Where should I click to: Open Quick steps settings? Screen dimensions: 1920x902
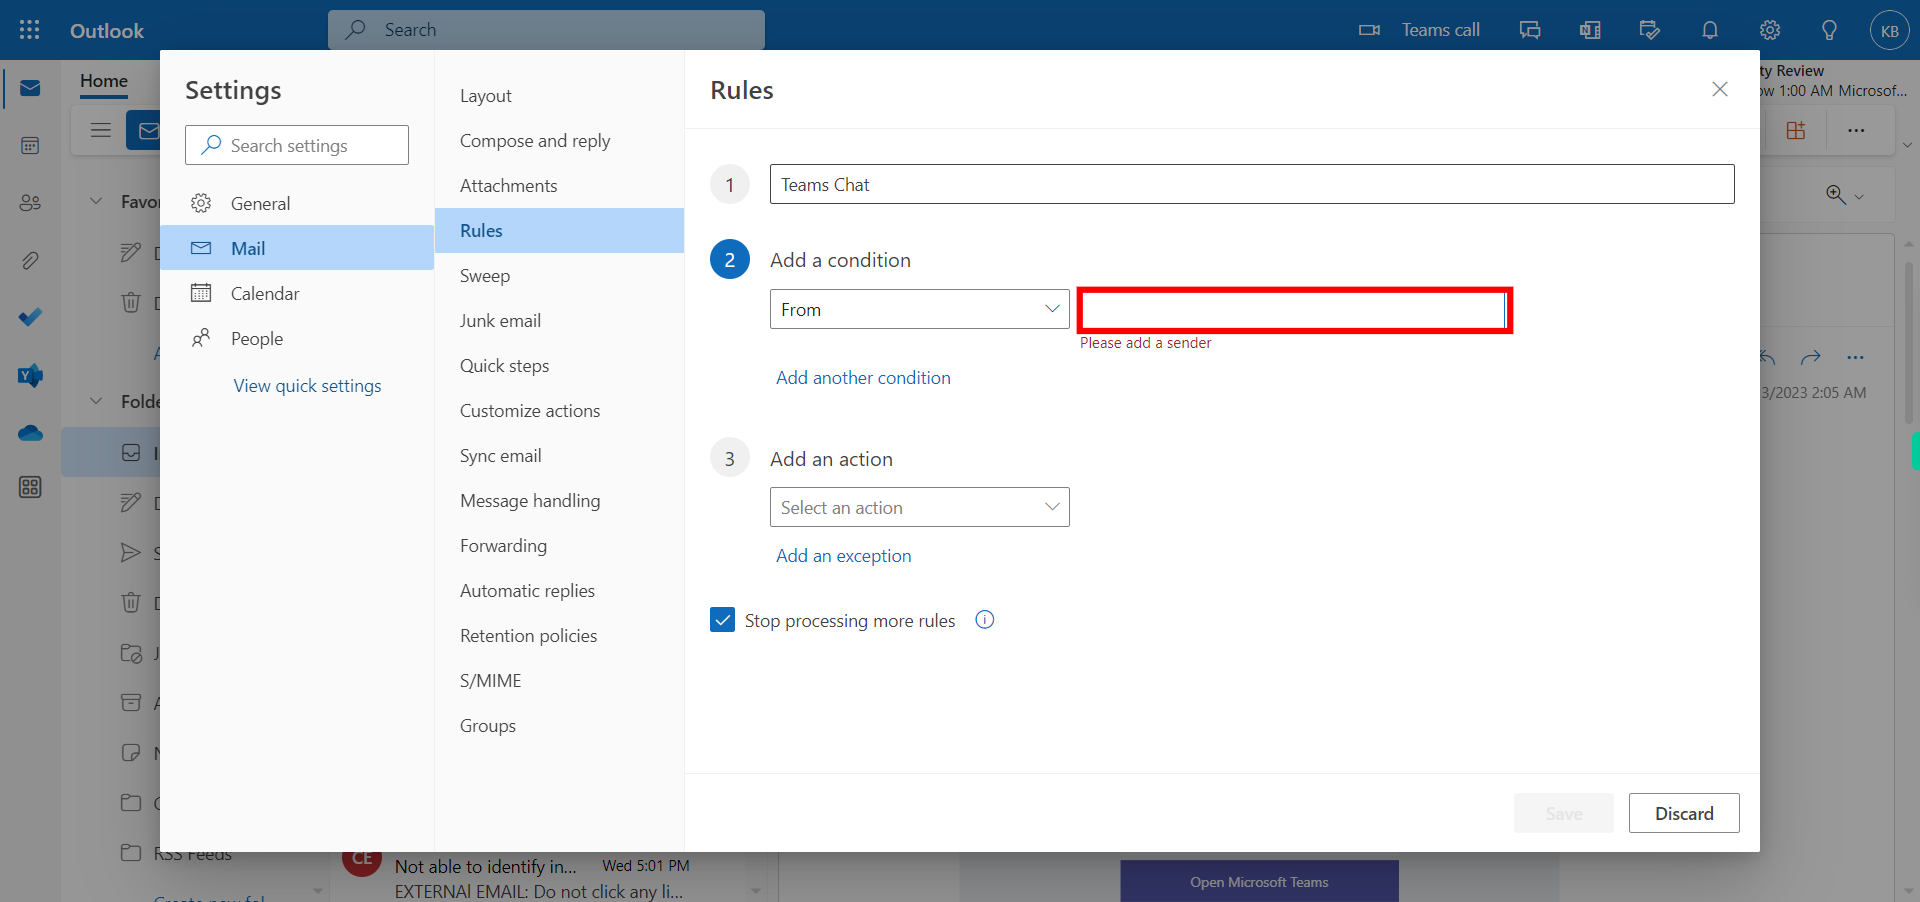pyautogui.click(x=559, y=366)
